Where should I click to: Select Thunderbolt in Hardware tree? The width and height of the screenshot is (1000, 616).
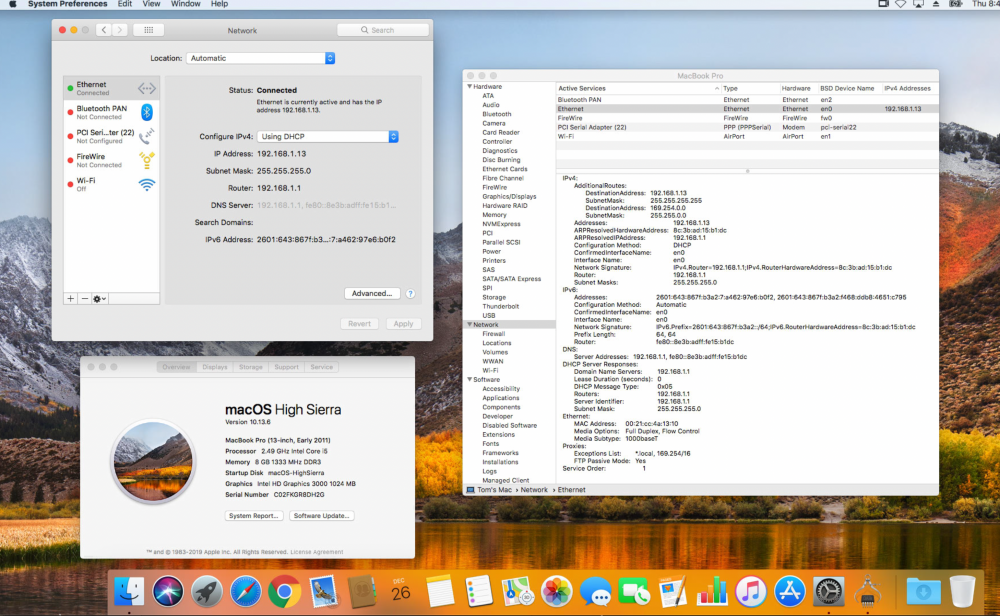(501, 307)
